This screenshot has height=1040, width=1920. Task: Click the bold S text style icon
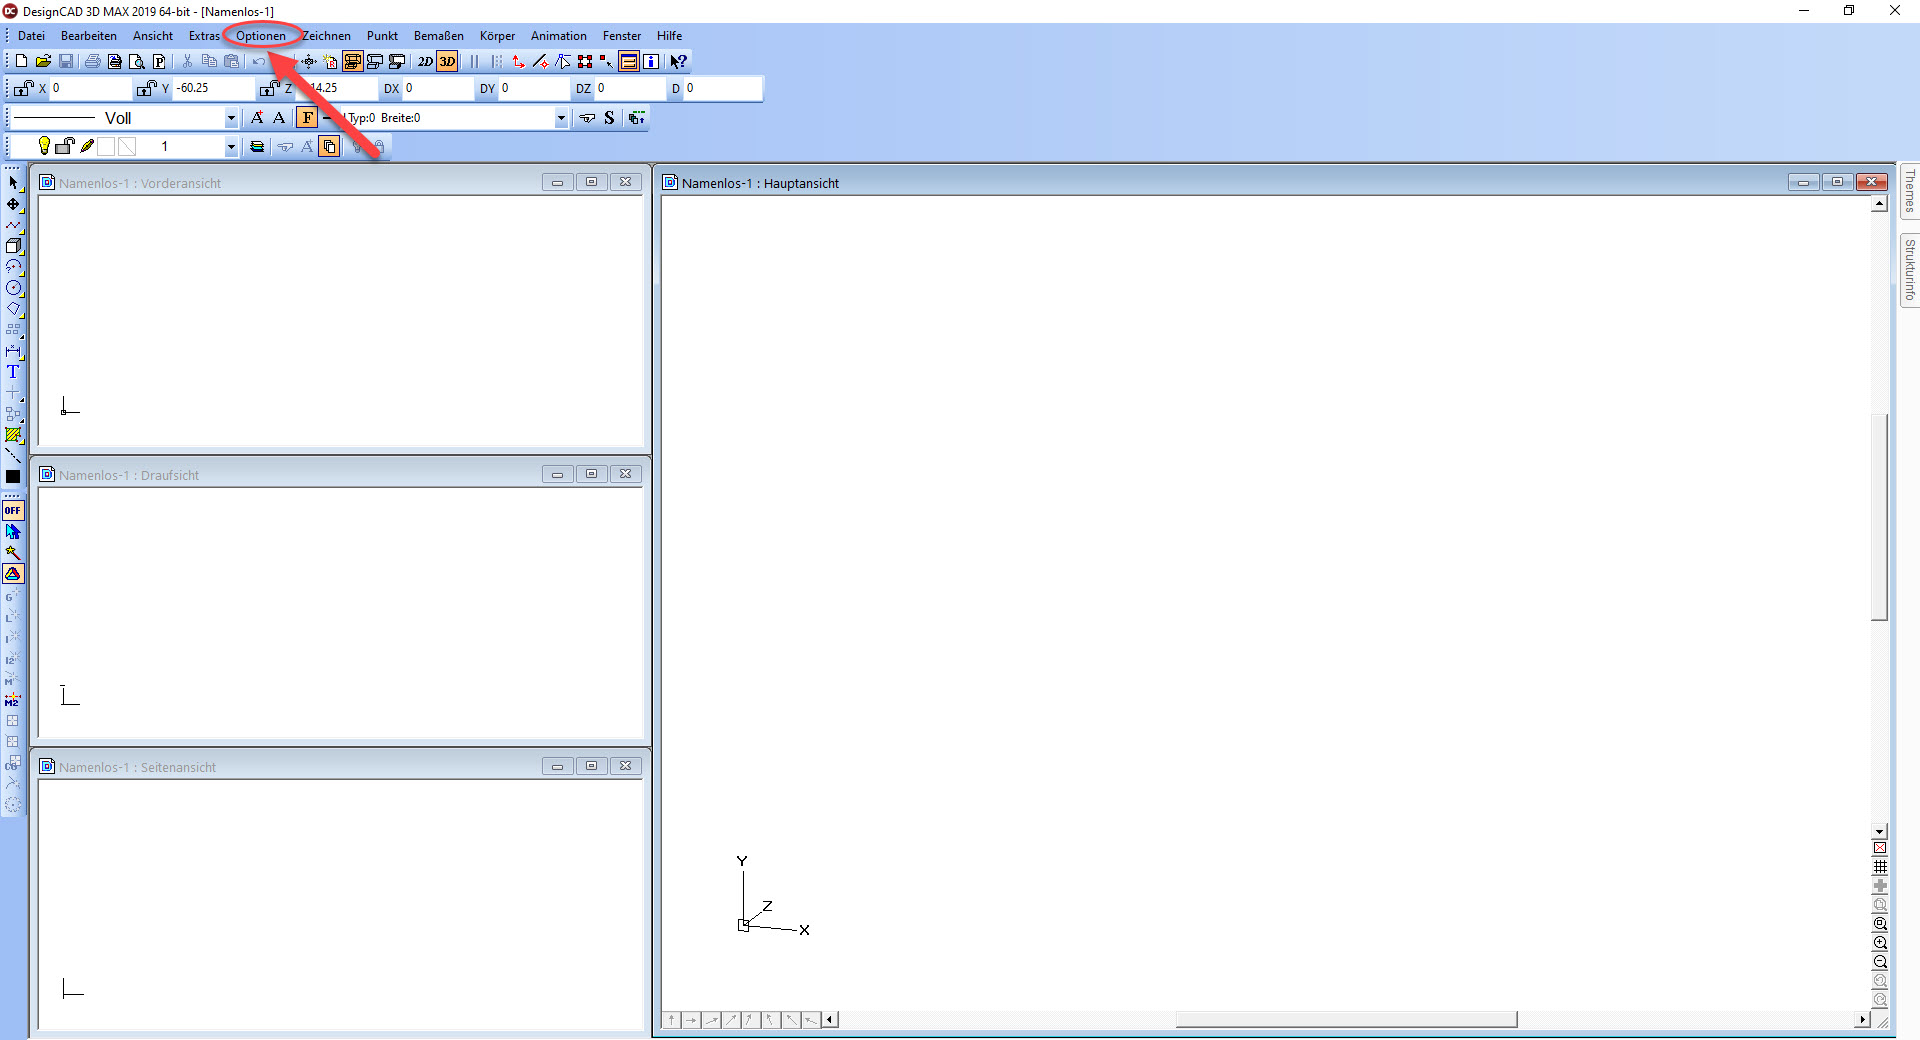coord(609,118)
